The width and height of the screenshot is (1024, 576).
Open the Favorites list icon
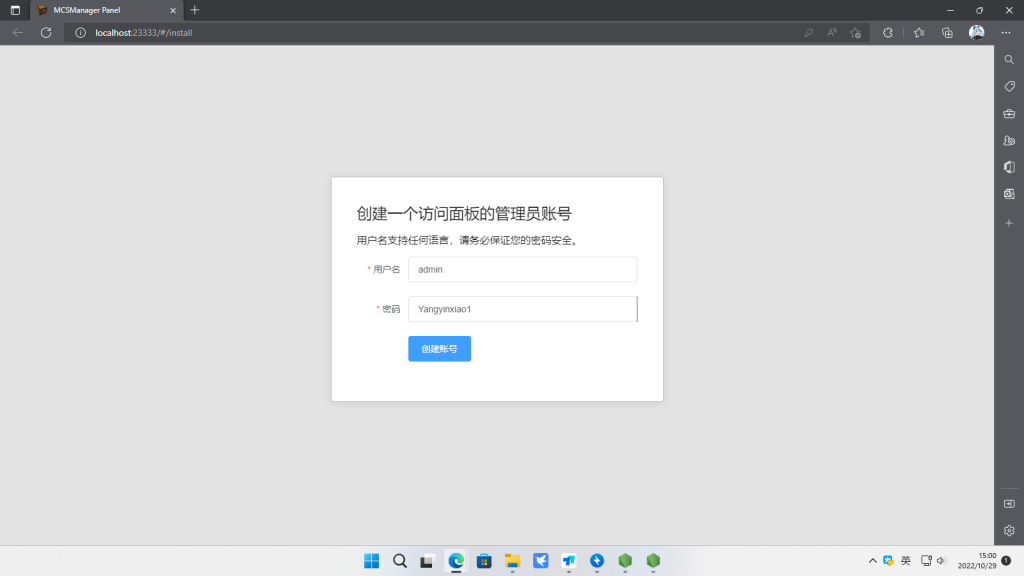tap(919, 33)
